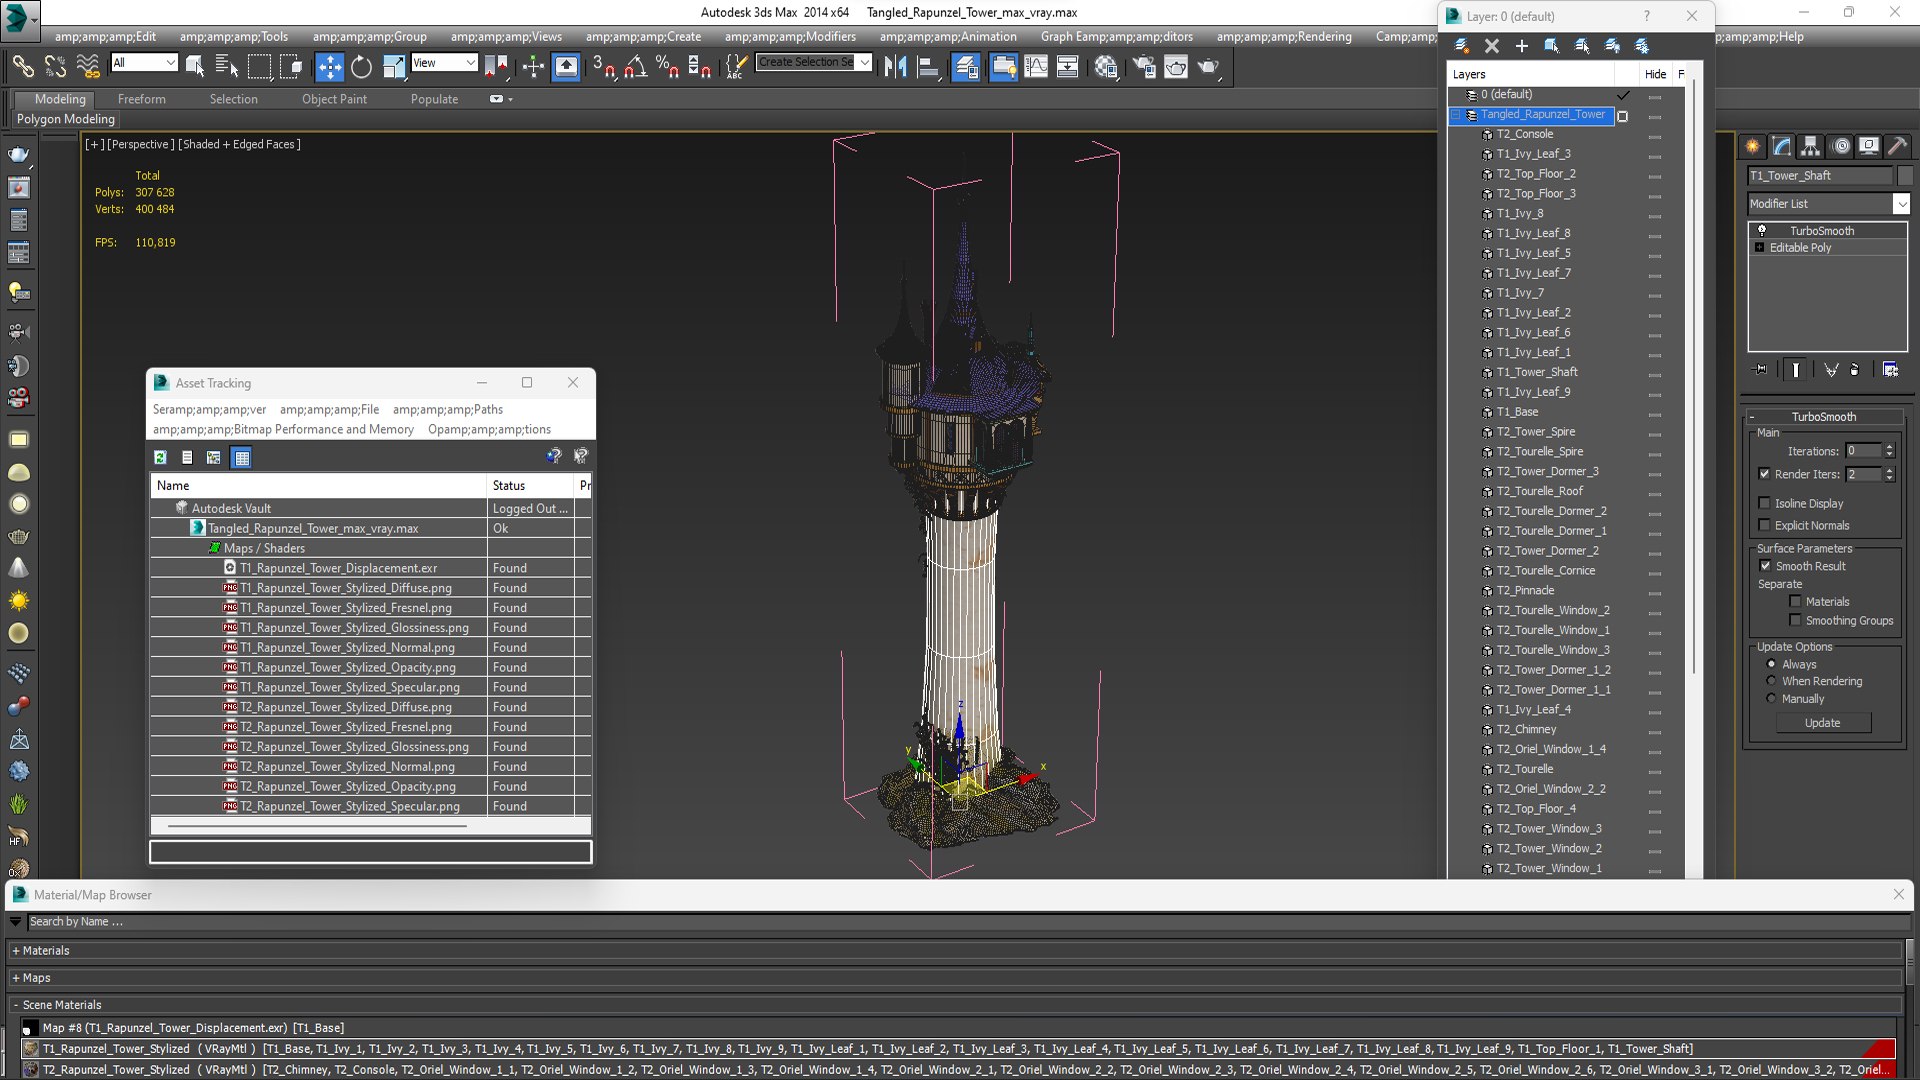Open the Curve Editor from toolbar
Screen dimensions: 1920x1080
coord(1036,66)
